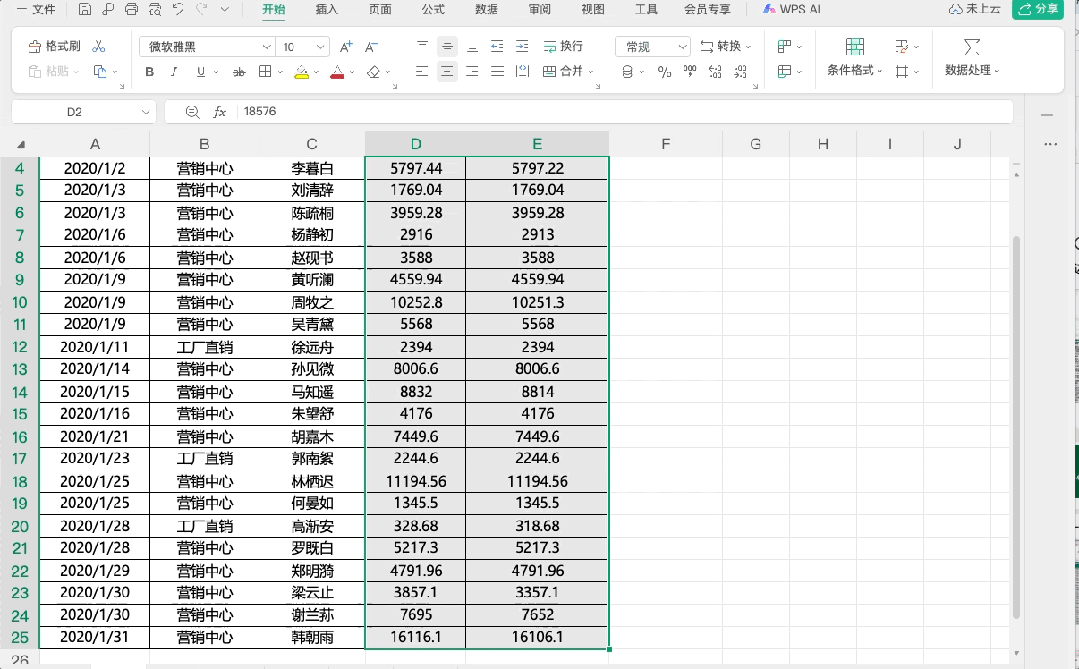Open the Convert (转换) dropdown
The height and width of the screenshot is (669, 1079).
tap(725, 46)
